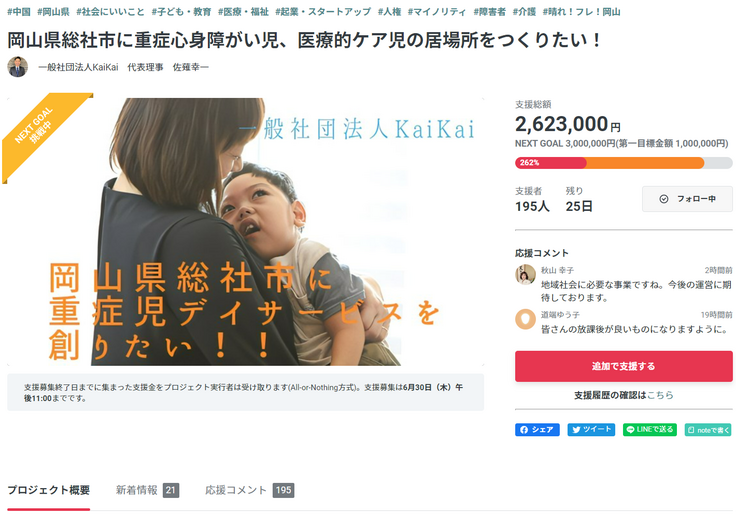Click the #岡山県 hashtag
The width and height of the screenshot is (736, 514).
click(x=53, y=12)
